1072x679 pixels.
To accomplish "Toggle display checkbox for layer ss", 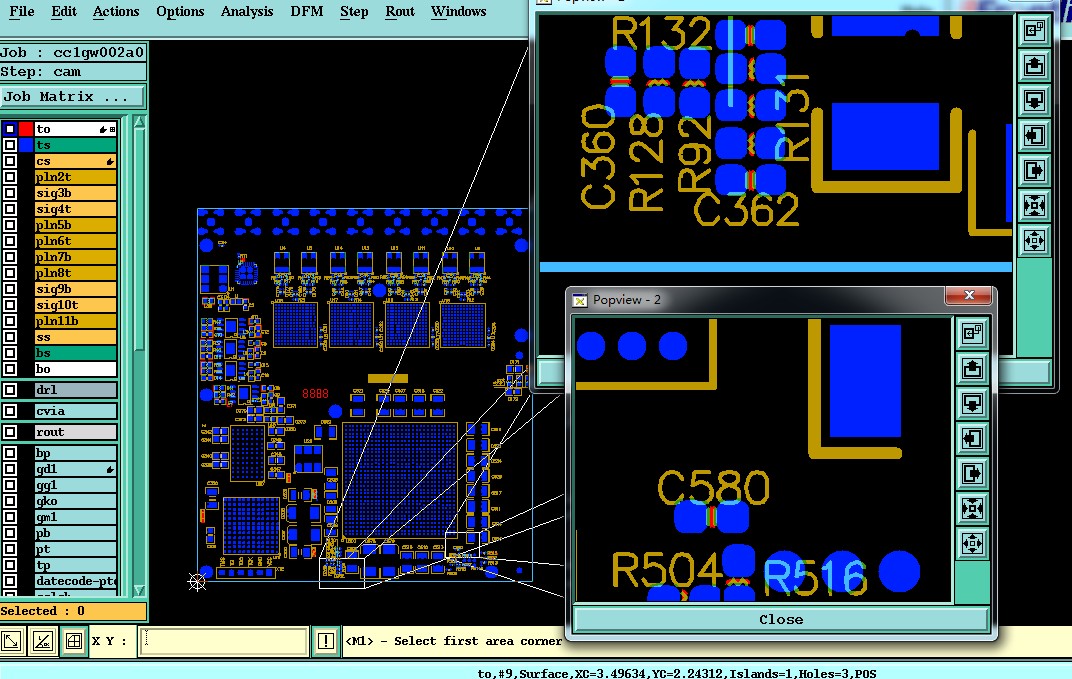I will [x=10, y=337].
